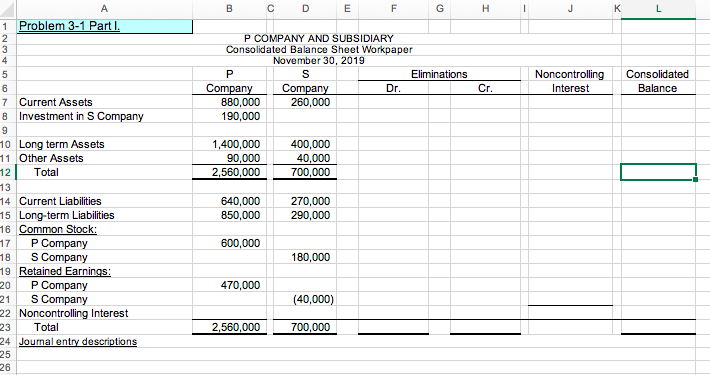The width and height of the screenshot is (710, 375).
Task: Click fill handle of selected cell
Action: [x=696, y=180]
